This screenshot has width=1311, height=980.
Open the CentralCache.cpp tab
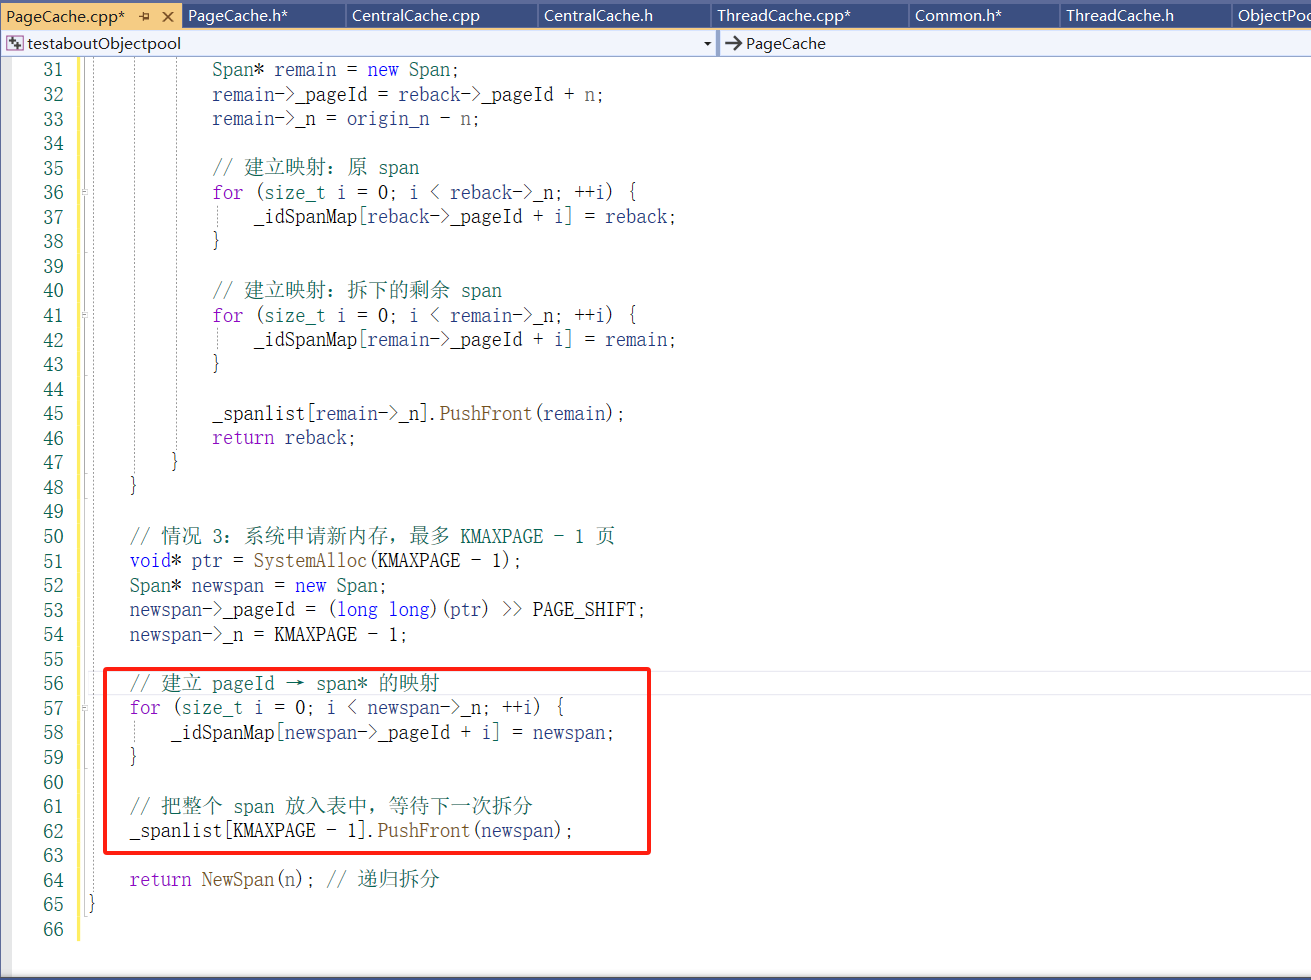tap(416, 15)
